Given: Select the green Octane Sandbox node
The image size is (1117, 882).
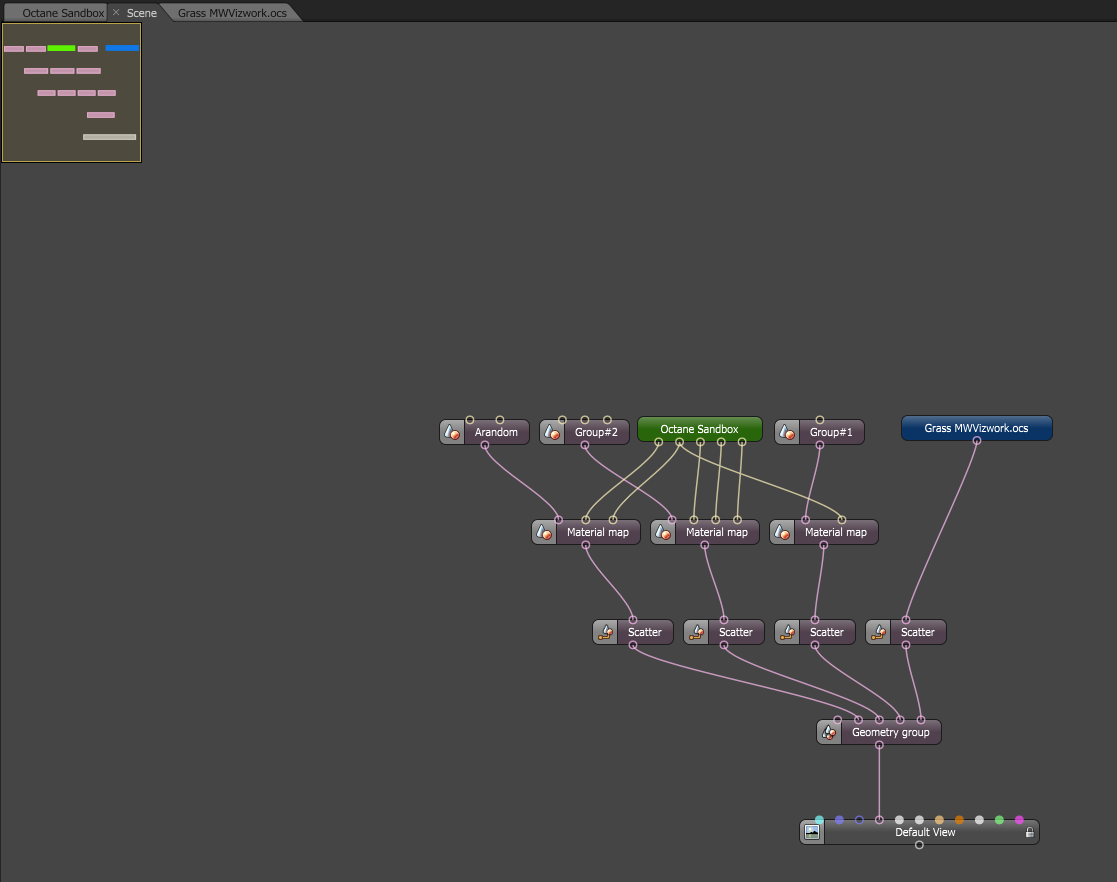Looking at the screenshot, I should [700, 429].
